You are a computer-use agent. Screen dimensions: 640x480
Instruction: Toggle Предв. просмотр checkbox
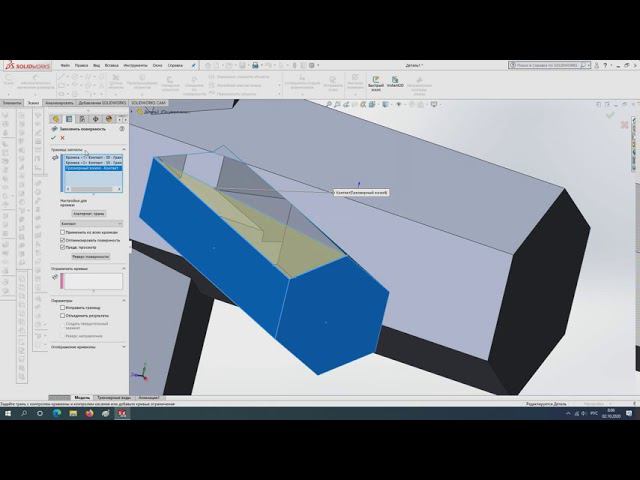pos(62,247)
